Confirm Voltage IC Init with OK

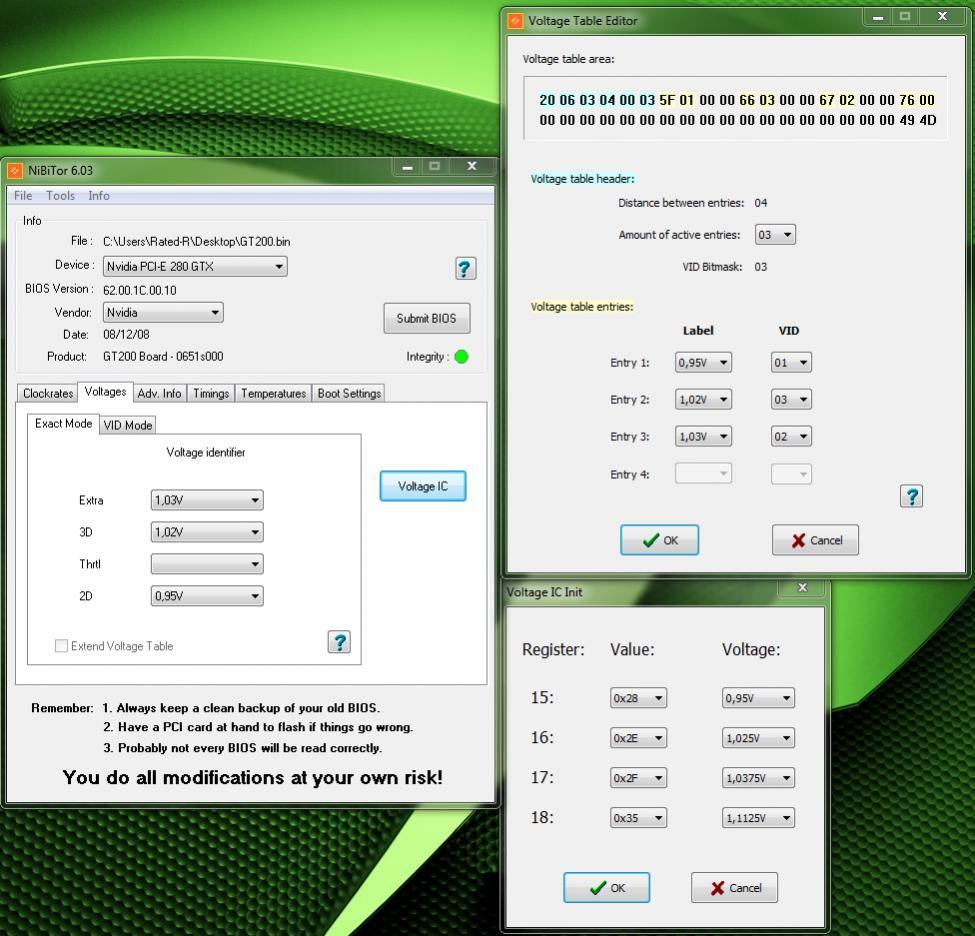pyautogui.click(x=606, y=887)
